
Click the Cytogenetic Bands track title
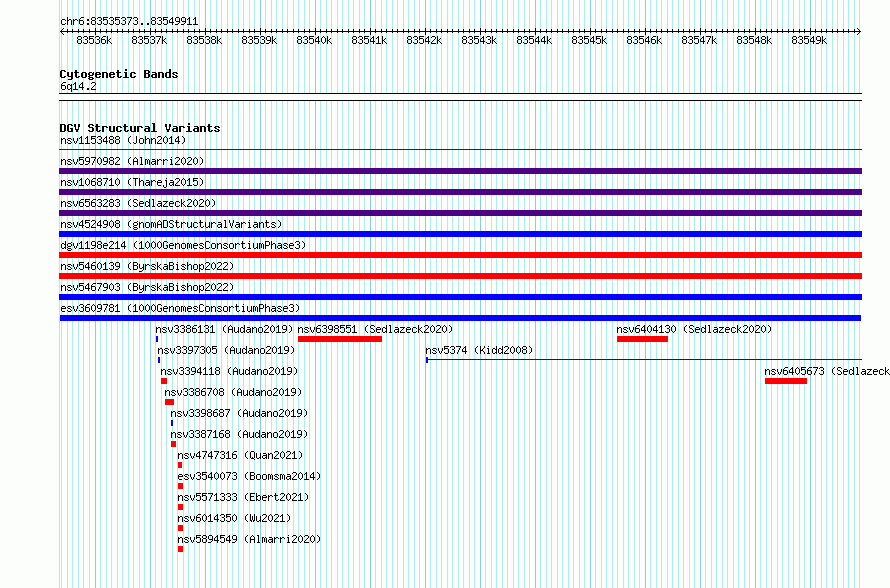tap(119, 74)
